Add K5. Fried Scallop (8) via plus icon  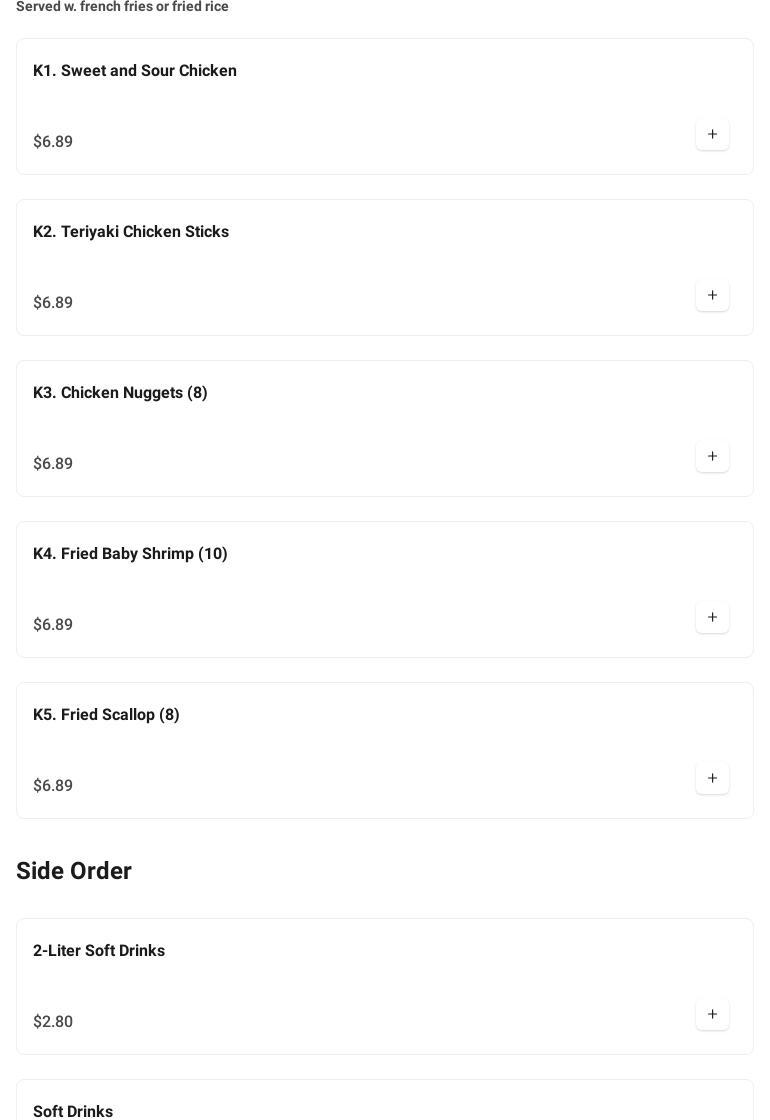(712, 779)
